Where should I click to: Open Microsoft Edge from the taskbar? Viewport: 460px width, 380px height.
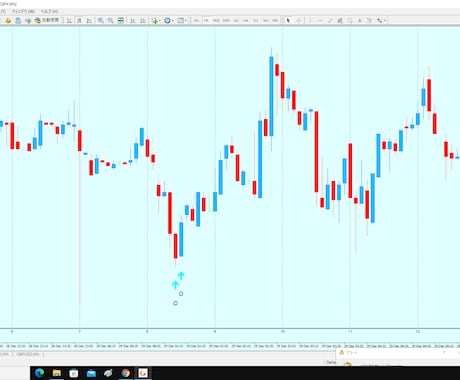pos(39,373)
